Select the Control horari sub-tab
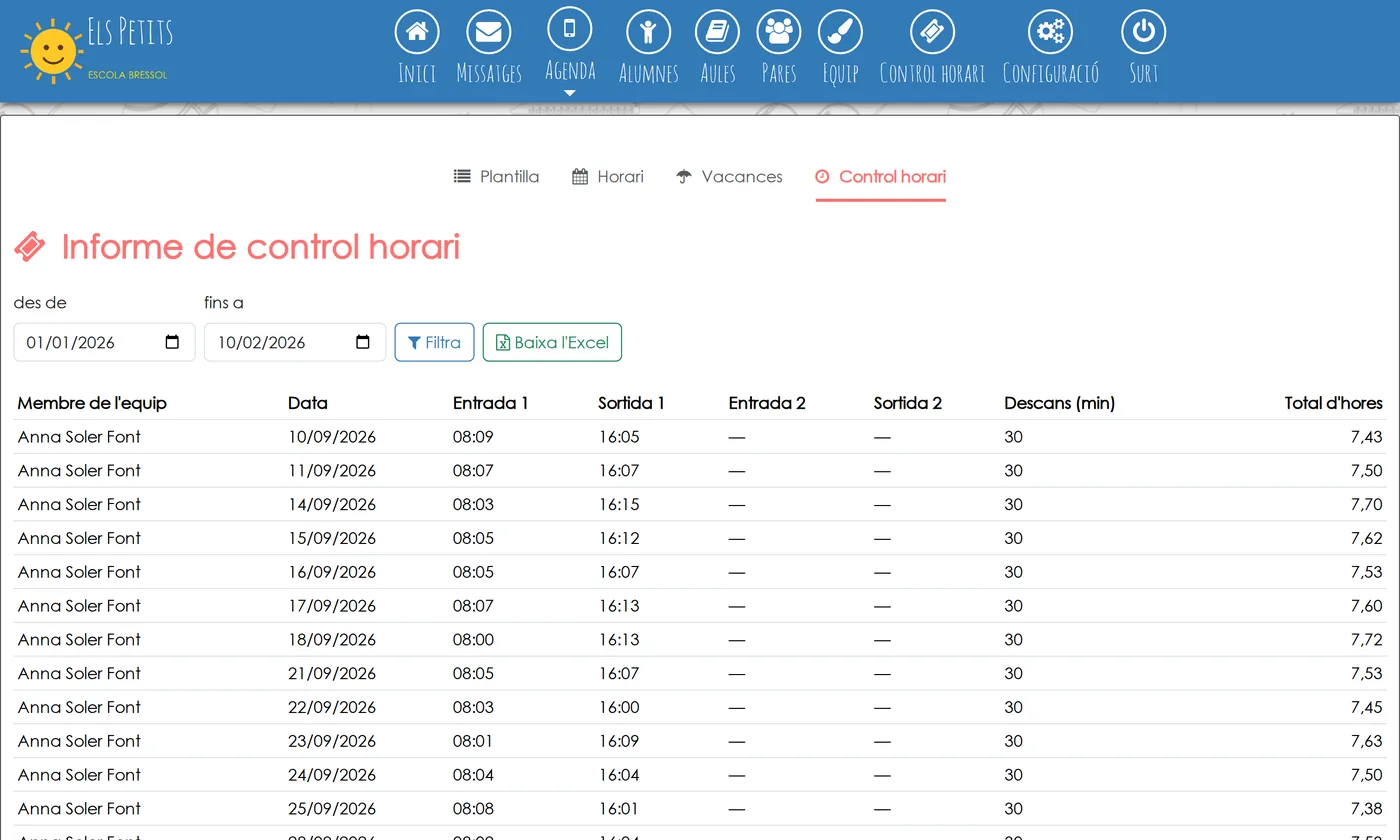 tap(880, 177)
